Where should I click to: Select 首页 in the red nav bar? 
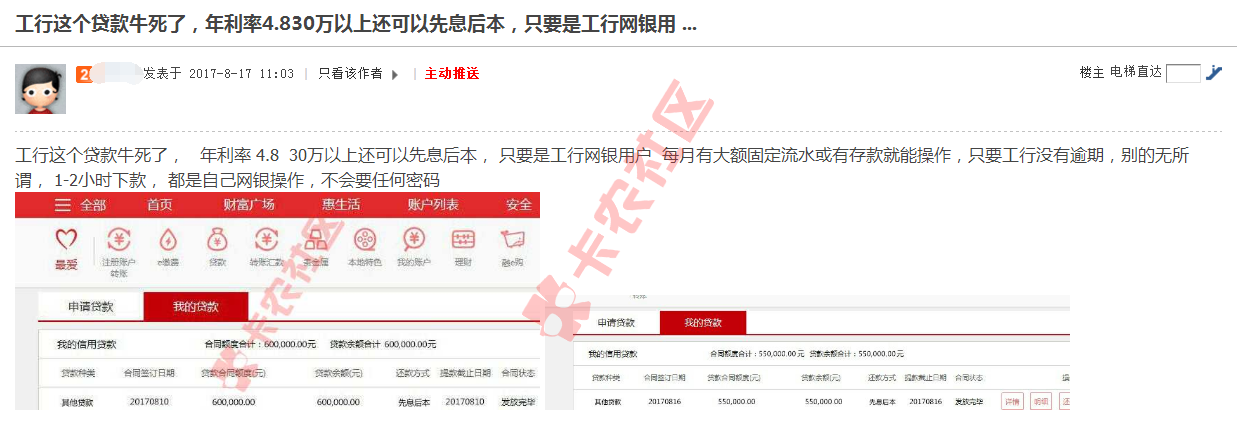tap(160, 205)
